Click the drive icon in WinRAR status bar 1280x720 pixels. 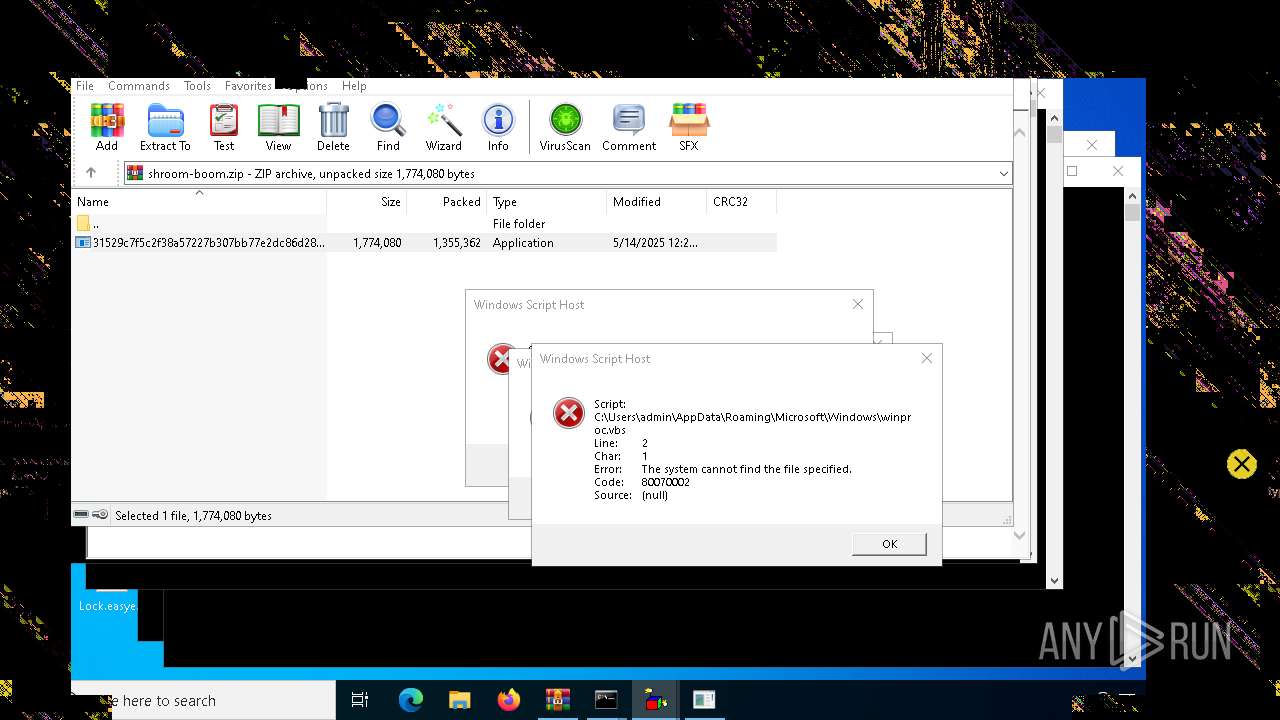tap(81, 515)
